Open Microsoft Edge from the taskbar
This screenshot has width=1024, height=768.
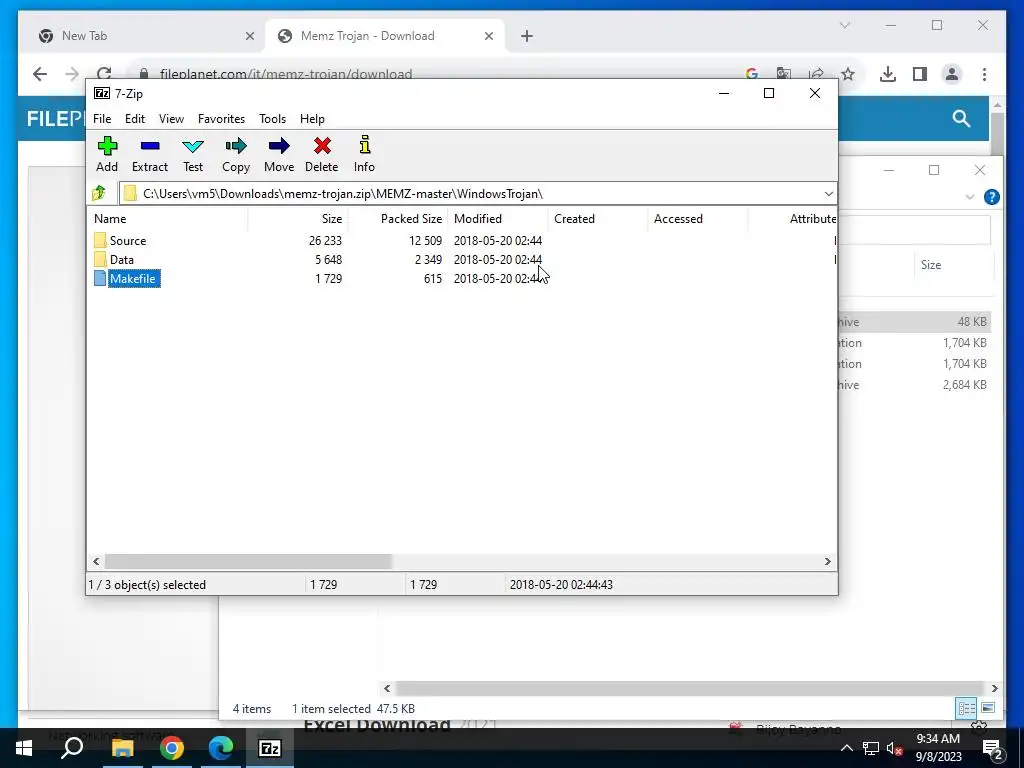point(221,748)
